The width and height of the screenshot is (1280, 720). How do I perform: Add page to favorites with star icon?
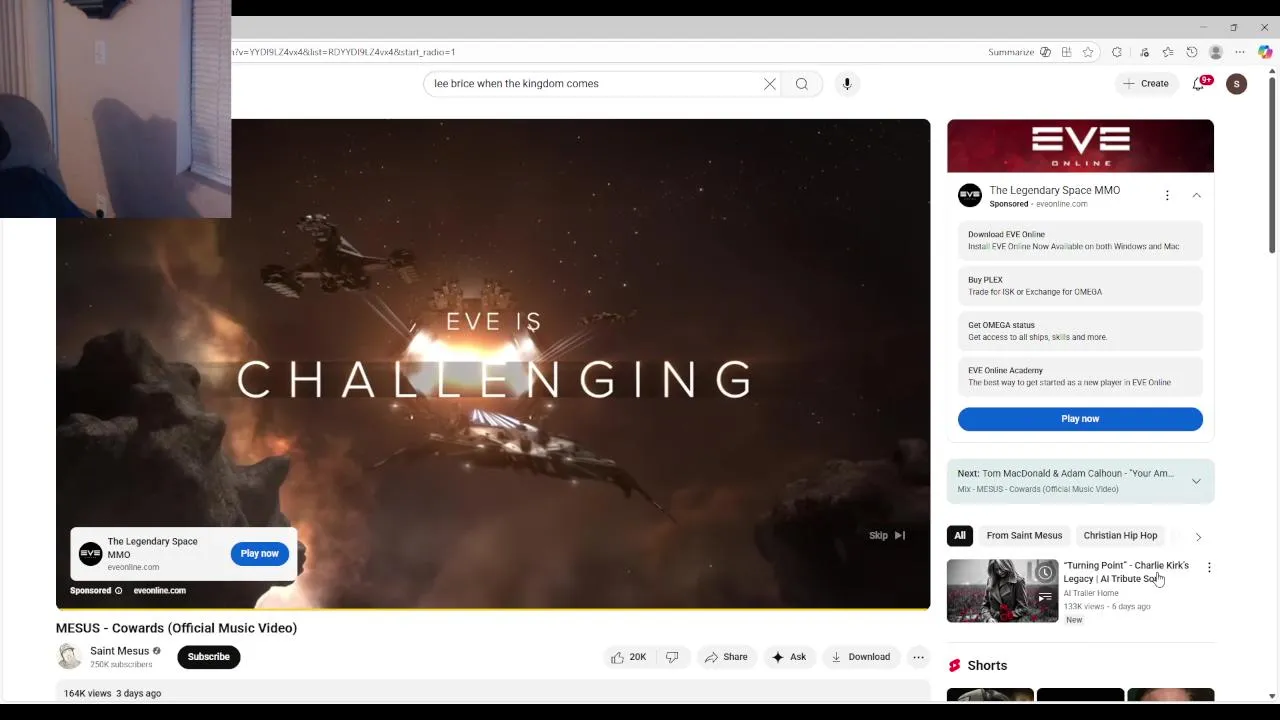pos(1088,52)
